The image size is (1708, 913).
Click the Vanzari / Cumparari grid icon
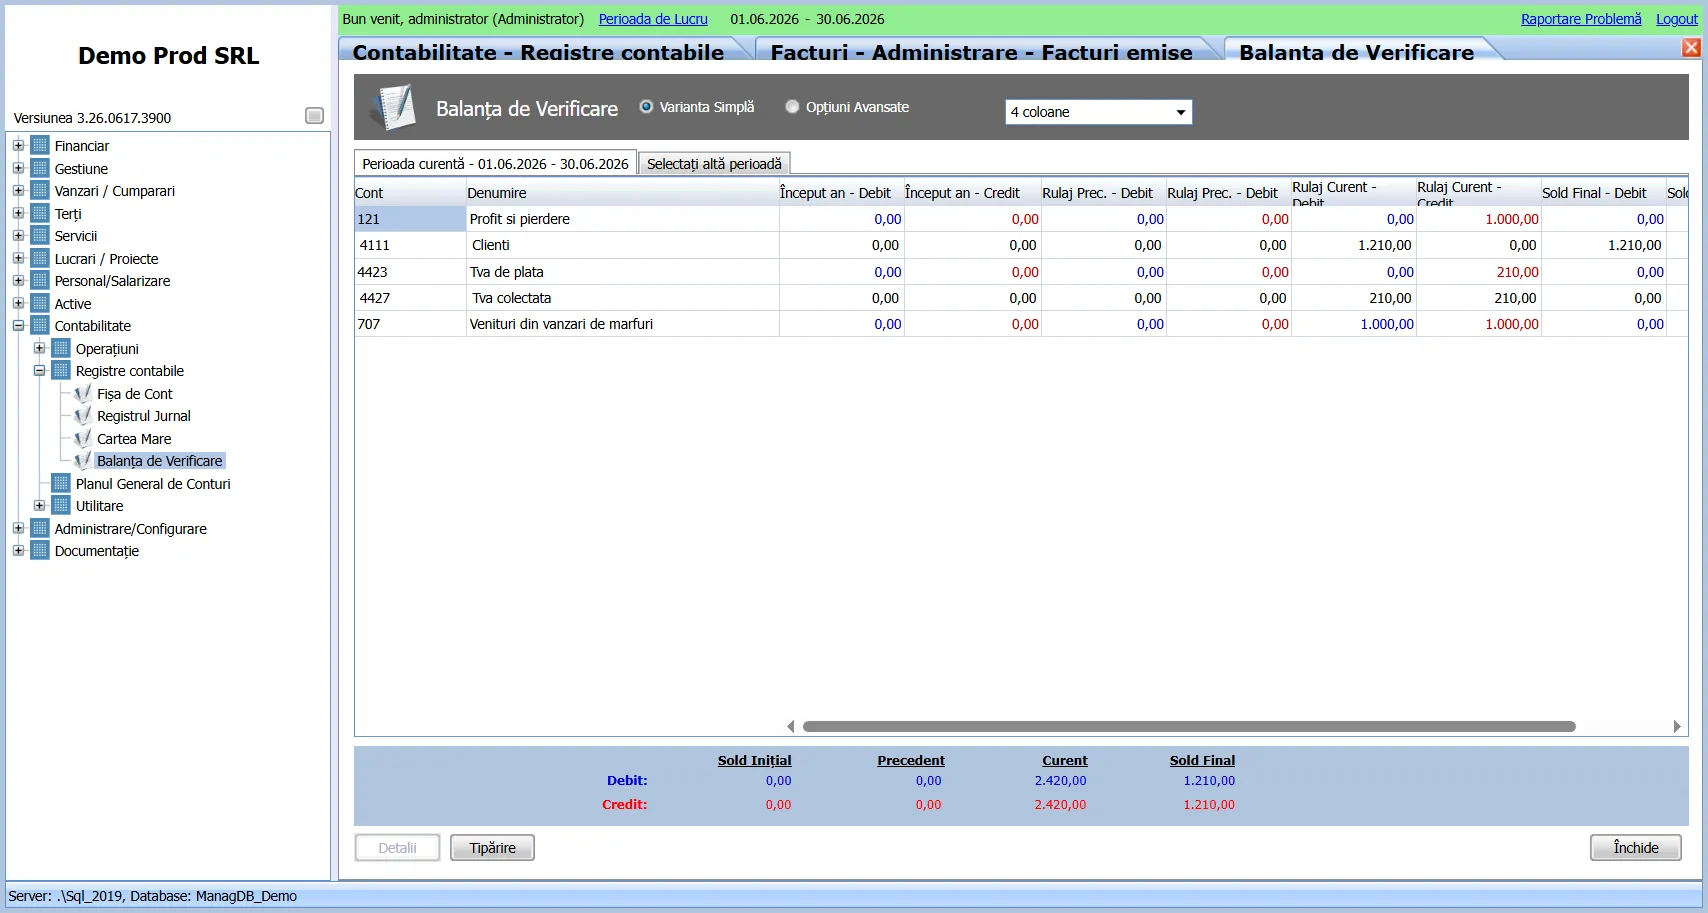click(40, 190)
